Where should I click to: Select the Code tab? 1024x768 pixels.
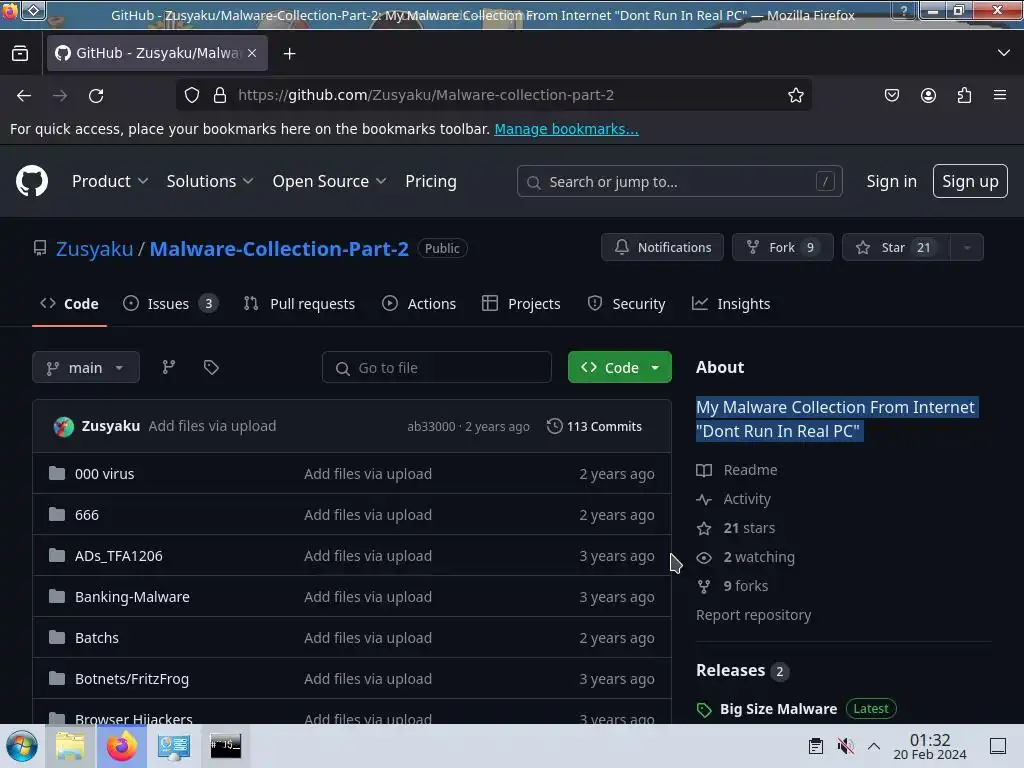[x=69, y=304]
